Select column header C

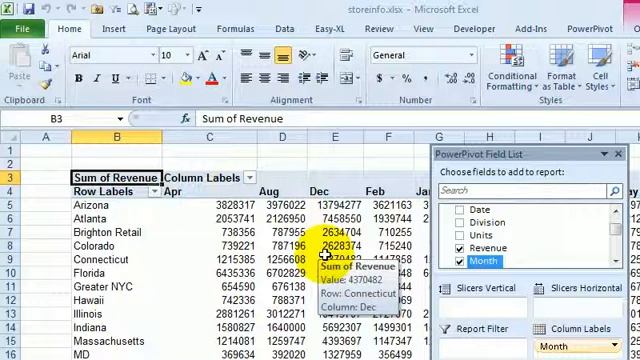pos(210,137)
